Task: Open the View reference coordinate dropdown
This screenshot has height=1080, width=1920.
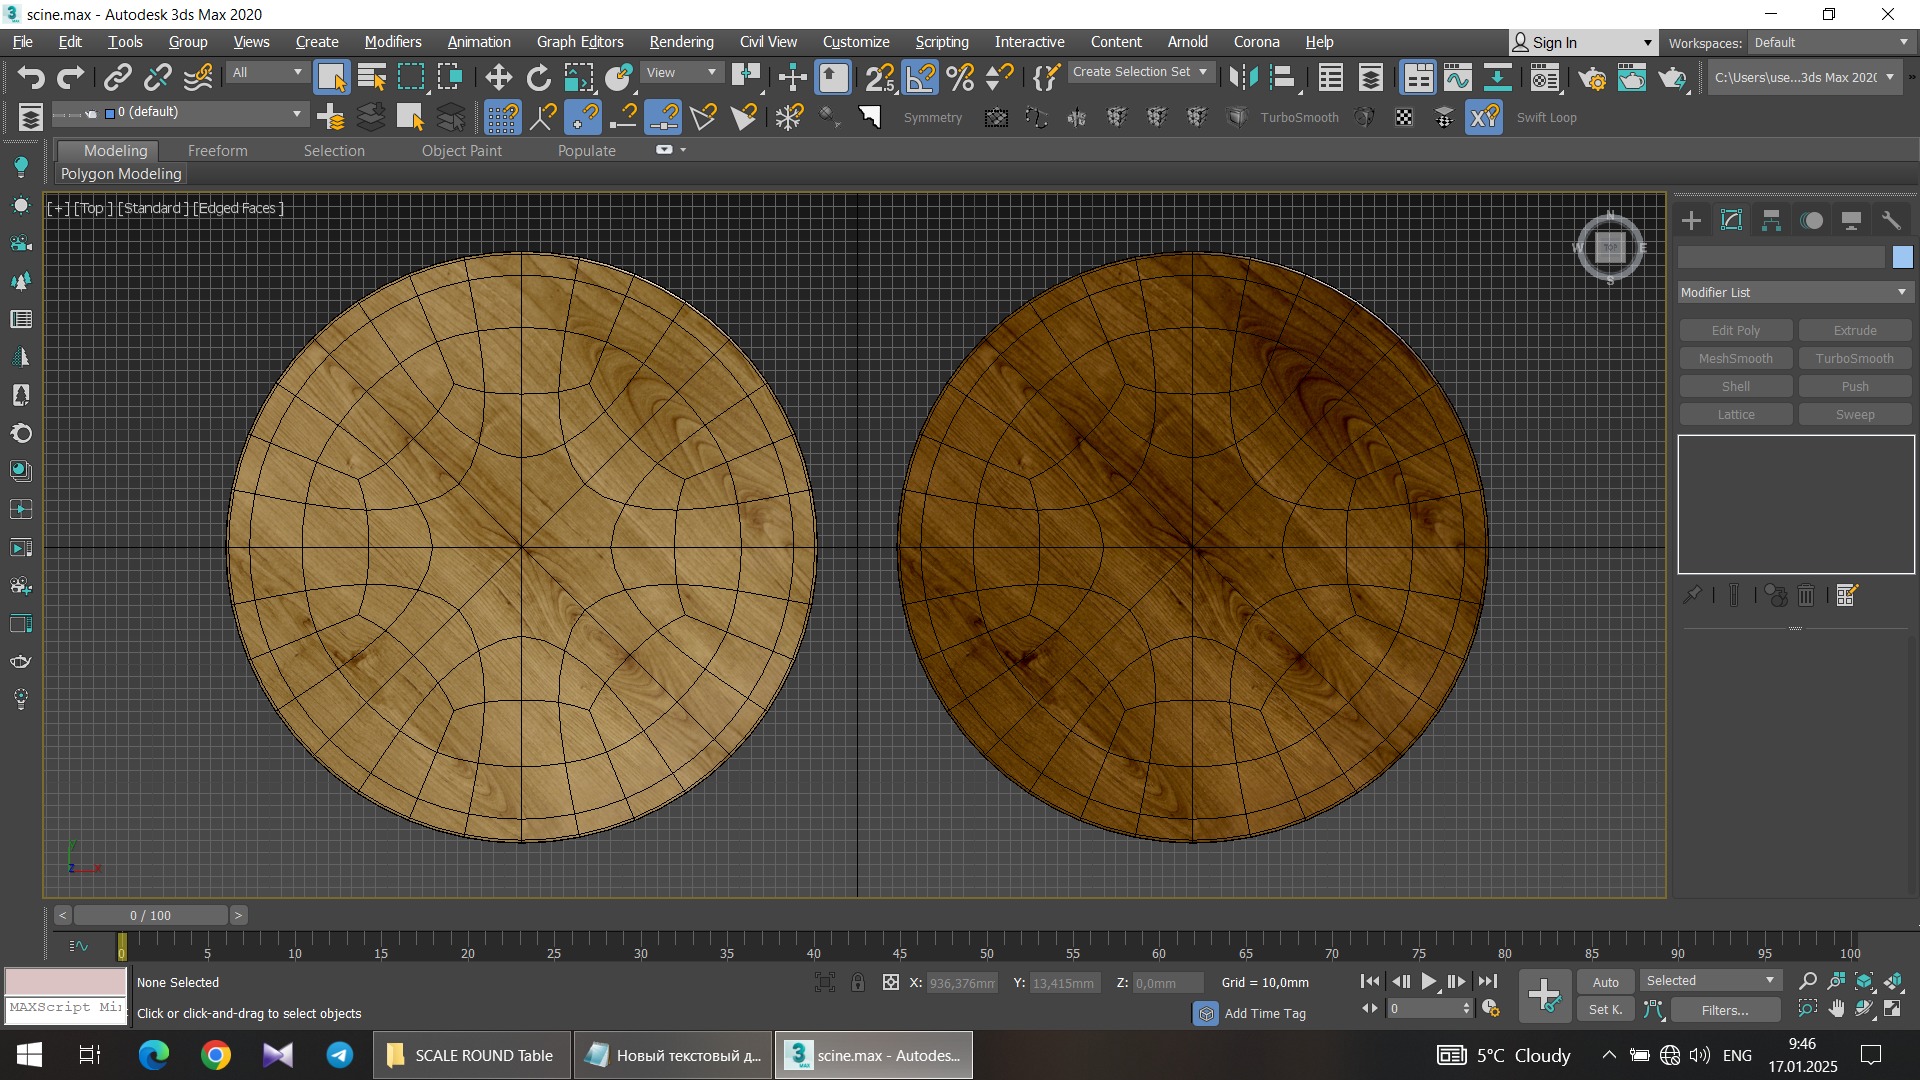Action: point(682,73)
